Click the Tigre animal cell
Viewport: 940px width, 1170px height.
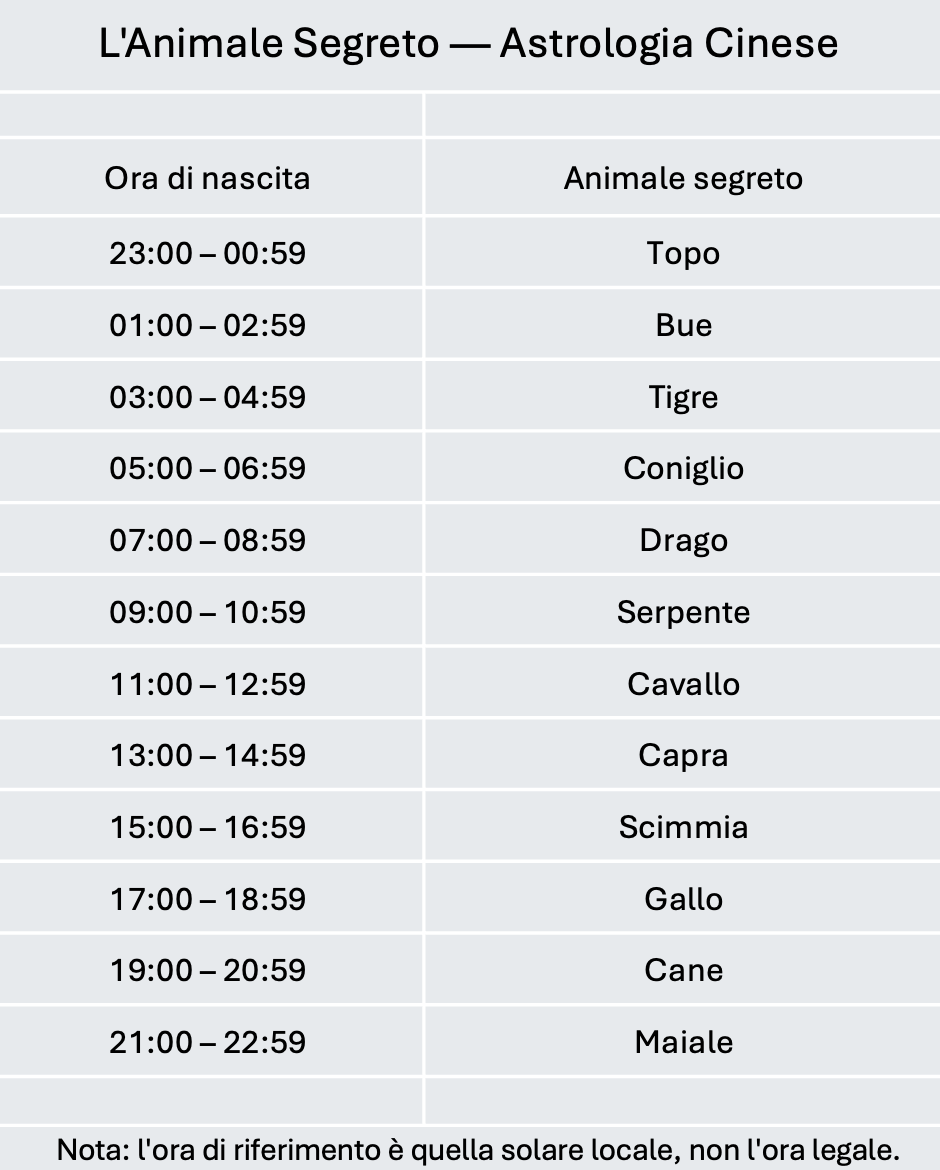point(683,396)
